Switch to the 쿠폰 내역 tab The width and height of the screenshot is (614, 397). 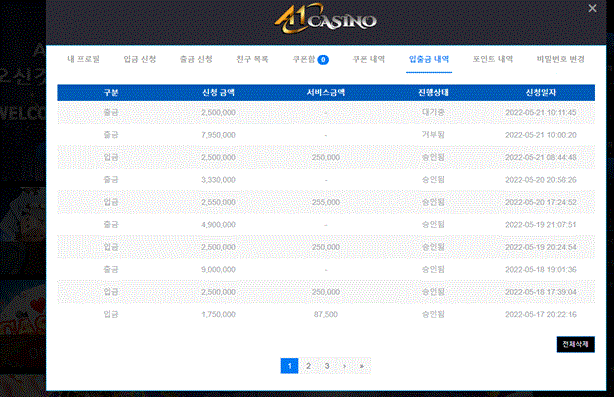(x=369, y=59)
